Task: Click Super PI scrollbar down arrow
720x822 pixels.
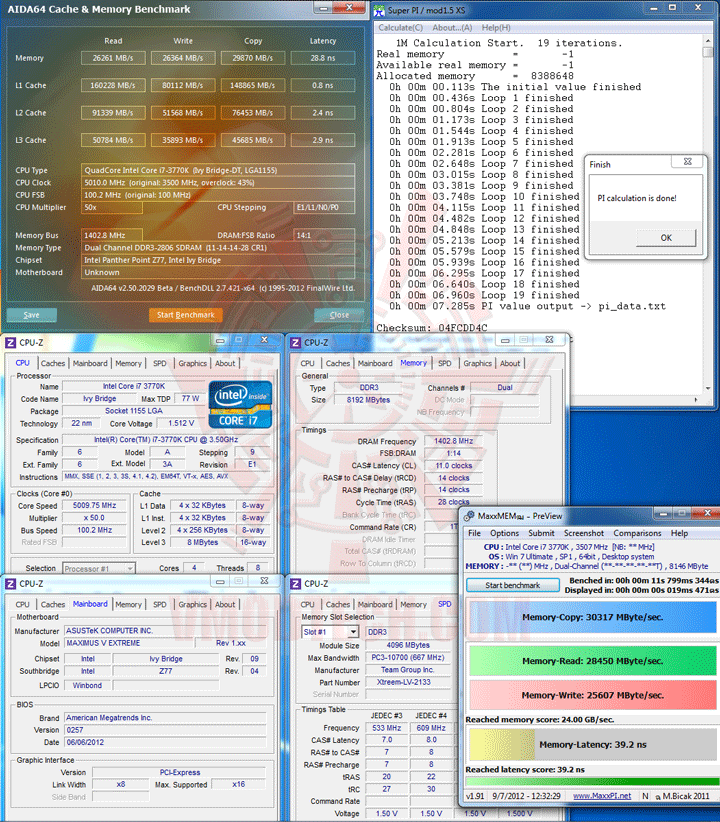Action: (x=708, y=388)
